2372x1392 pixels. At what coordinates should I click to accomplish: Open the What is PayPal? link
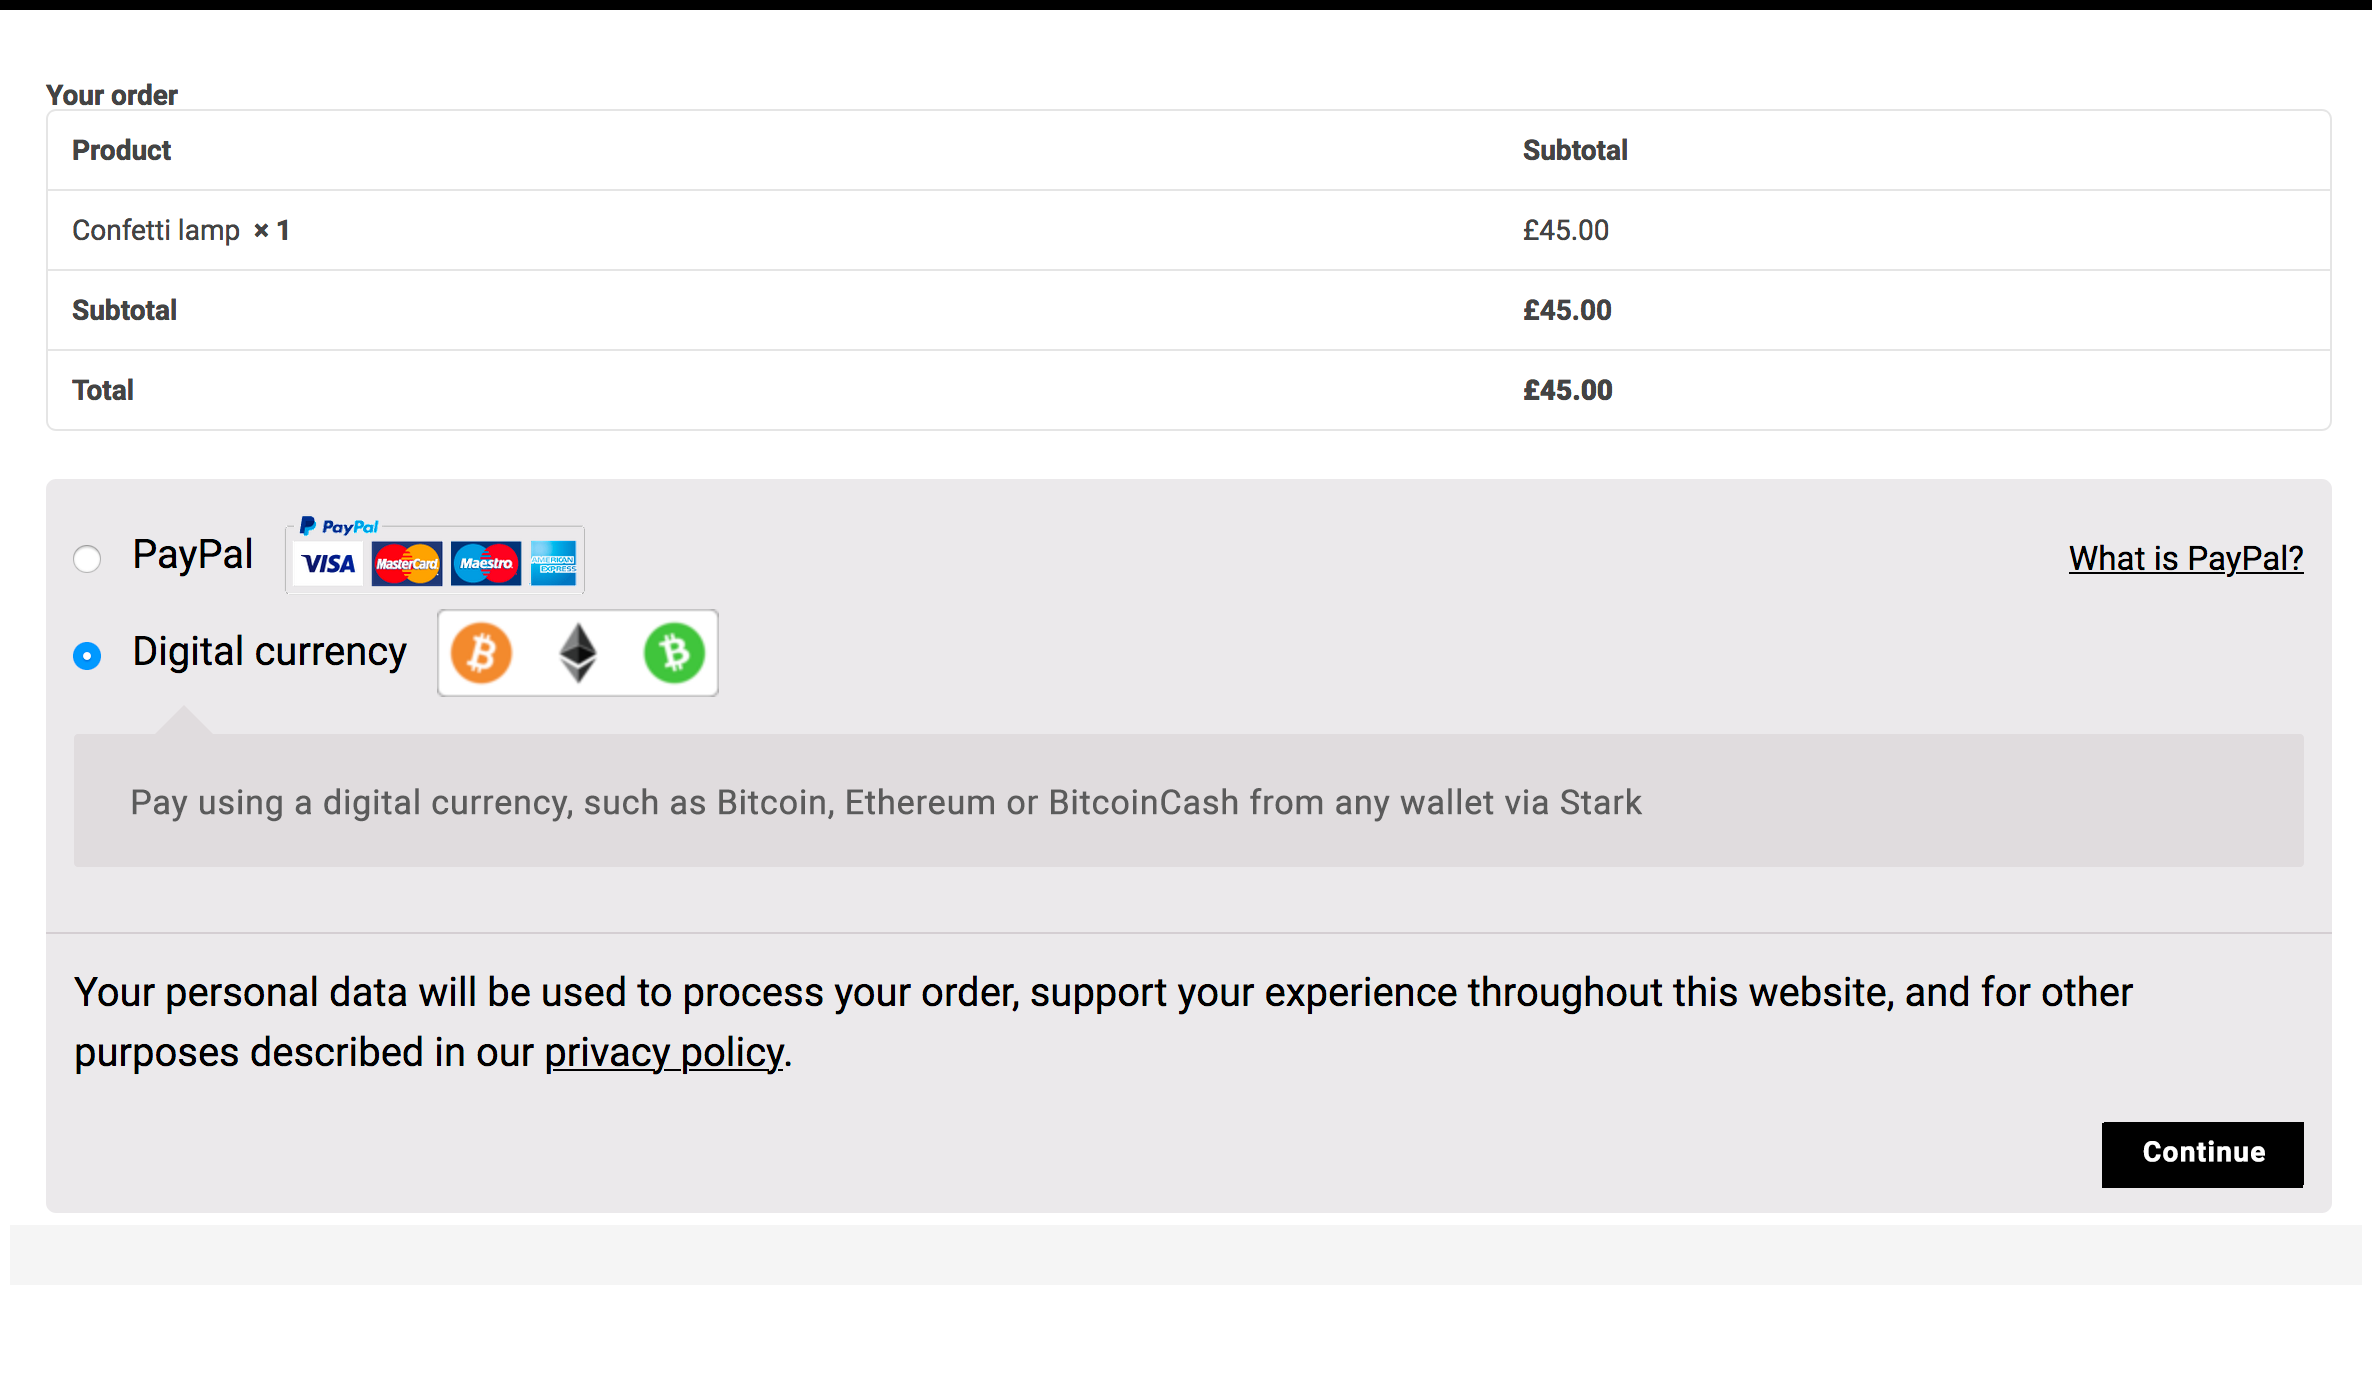[x=2186, y=558]
